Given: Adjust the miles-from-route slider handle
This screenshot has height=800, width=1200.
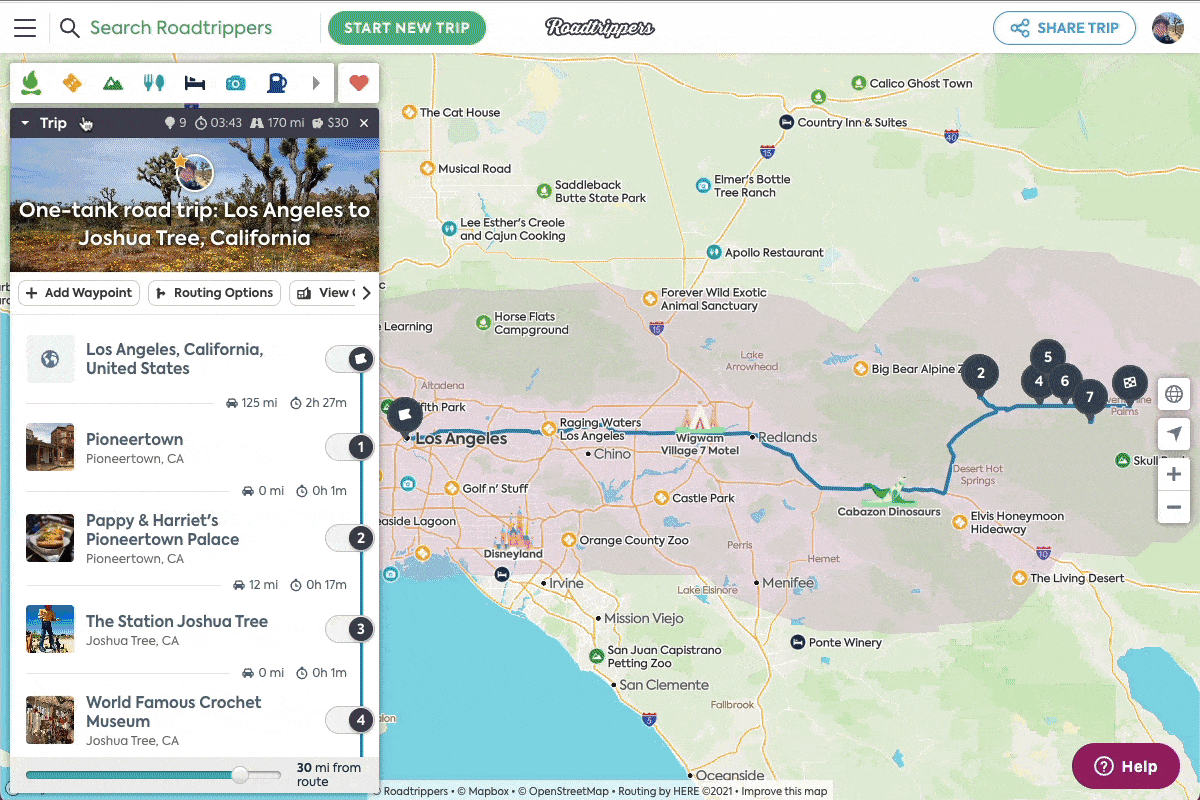Looking at the screenshot, I should click(x=240, y=775).
